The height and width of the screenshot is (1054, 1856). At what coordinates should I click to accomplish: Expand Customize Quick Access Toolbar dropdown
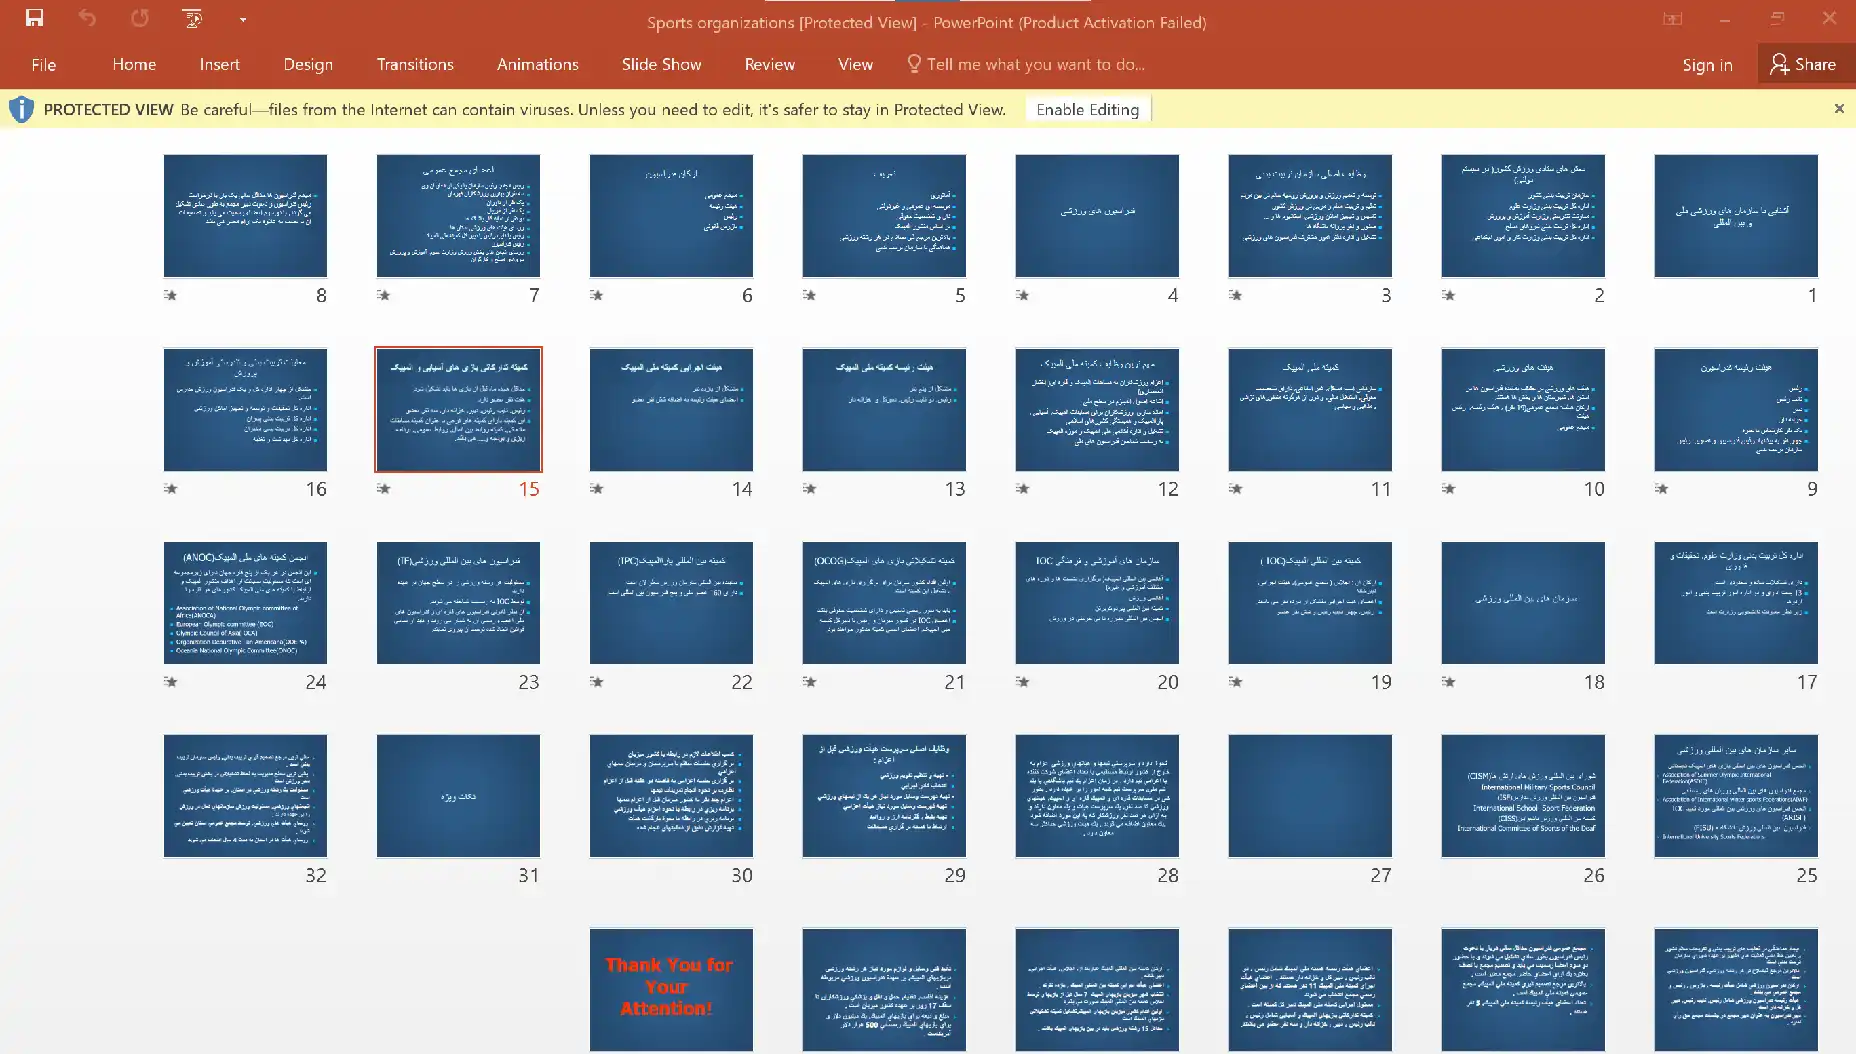point(242,19)
